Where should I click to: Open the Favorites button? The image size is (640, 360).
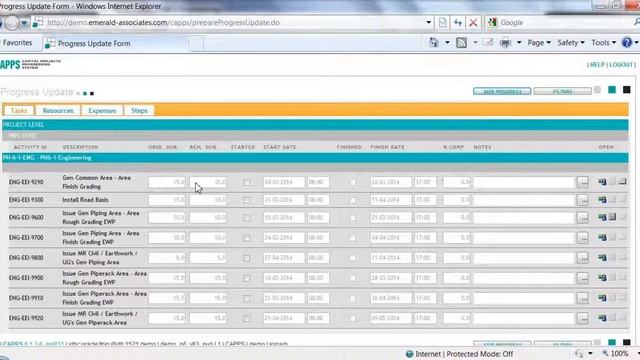(17, 42)
